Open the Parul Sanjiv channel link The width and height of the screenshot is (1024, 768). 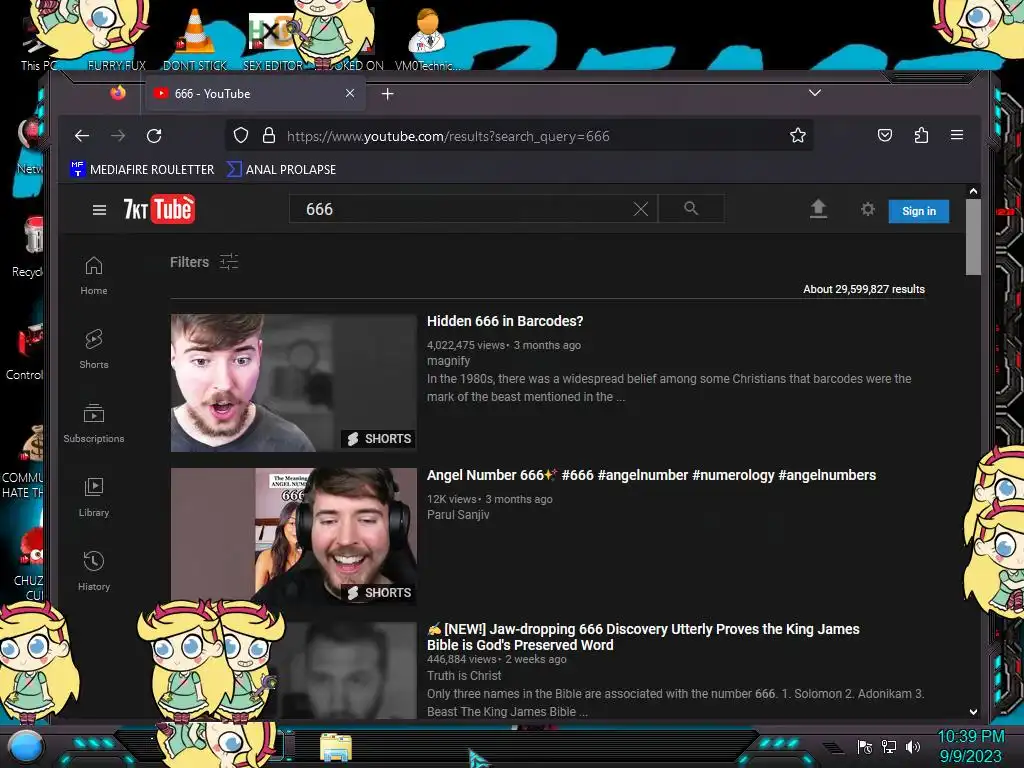point(458,515)
